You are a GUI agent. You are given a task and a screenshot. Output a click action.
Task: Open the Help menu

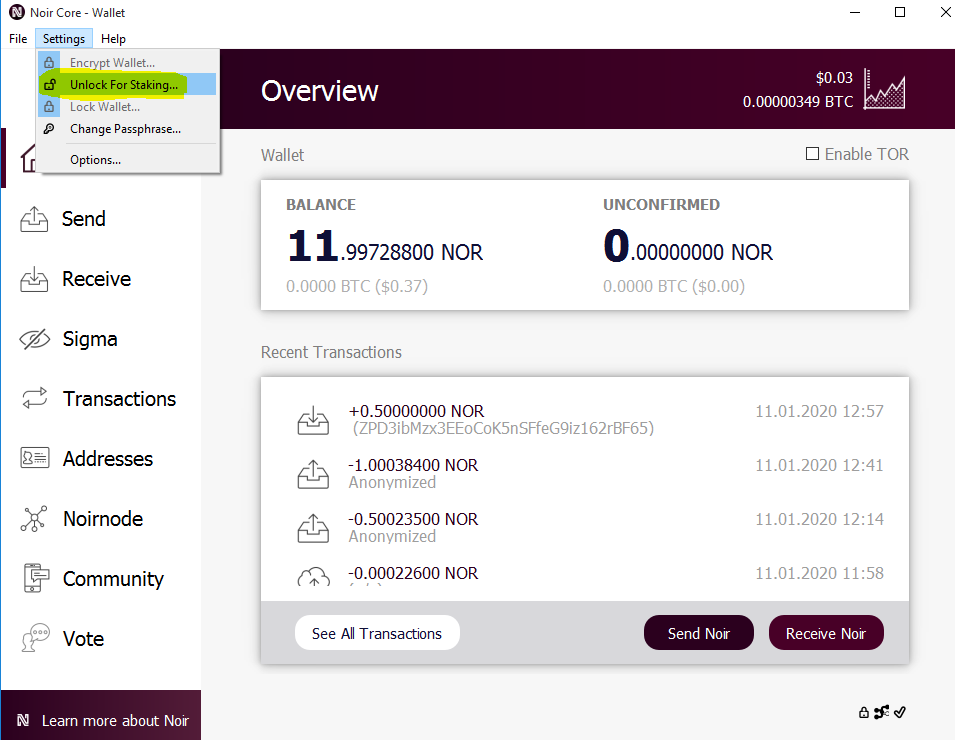pyautogui.click(x=113, y=39)
